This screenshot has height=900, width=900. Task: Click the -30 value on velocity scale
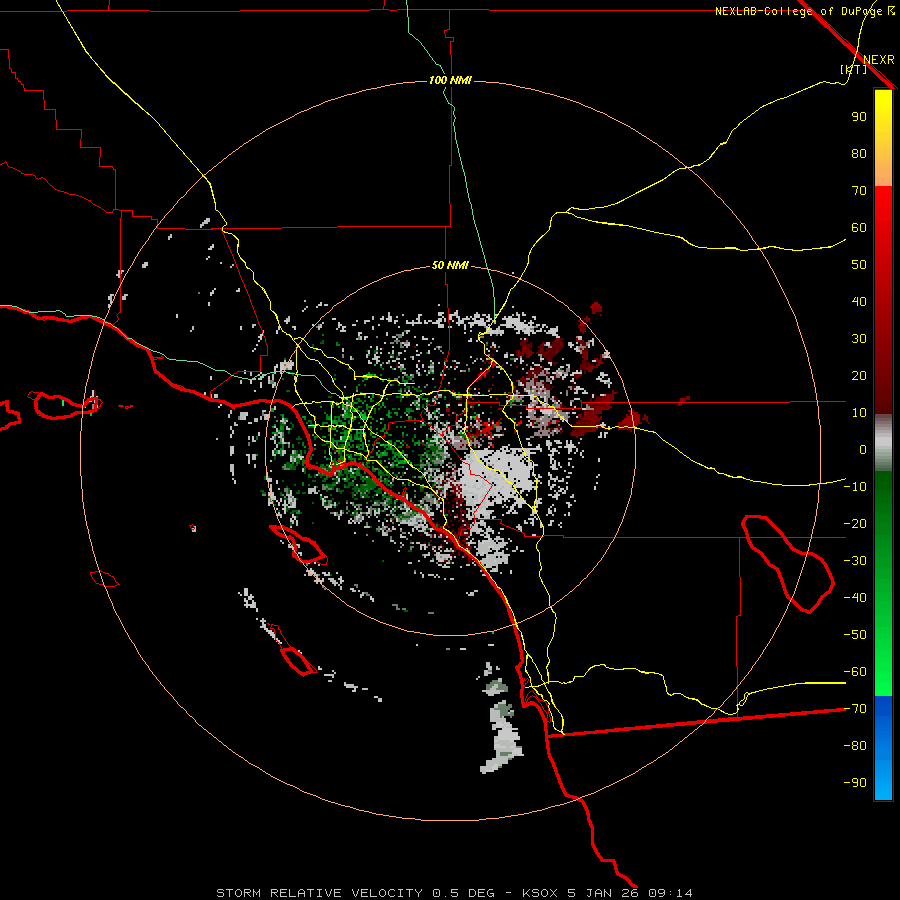tap(855, 560)
